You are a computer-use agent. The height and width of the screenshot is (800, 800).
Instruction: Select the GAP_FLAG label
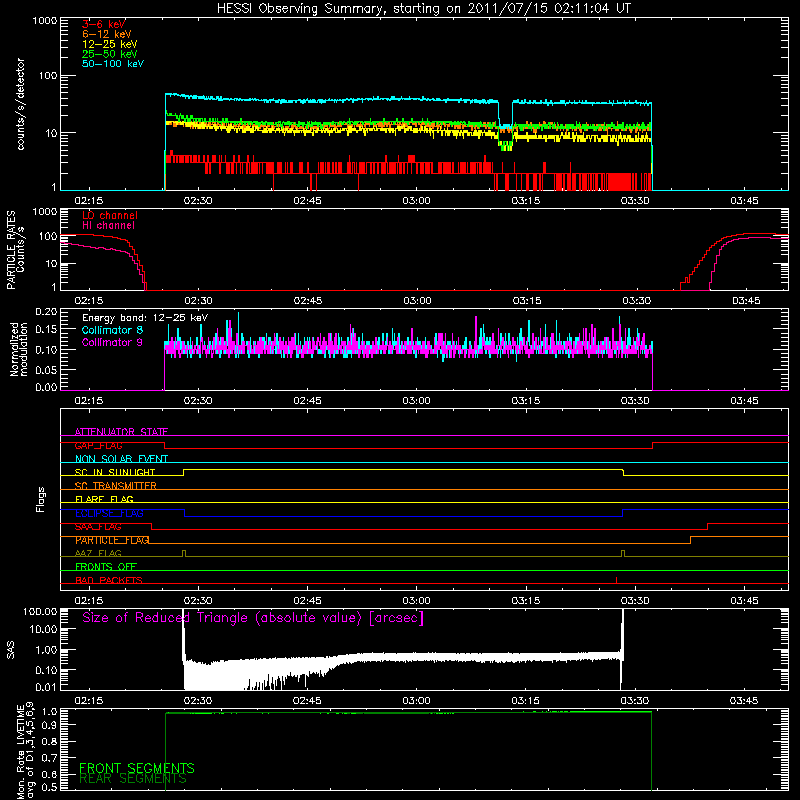[x=98, y=445]
